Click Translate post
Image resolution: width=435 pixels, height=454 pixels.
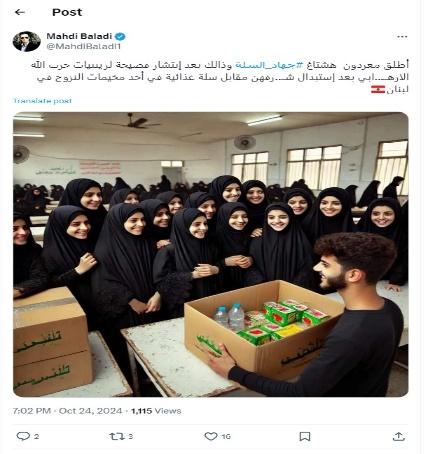[42, 101]
